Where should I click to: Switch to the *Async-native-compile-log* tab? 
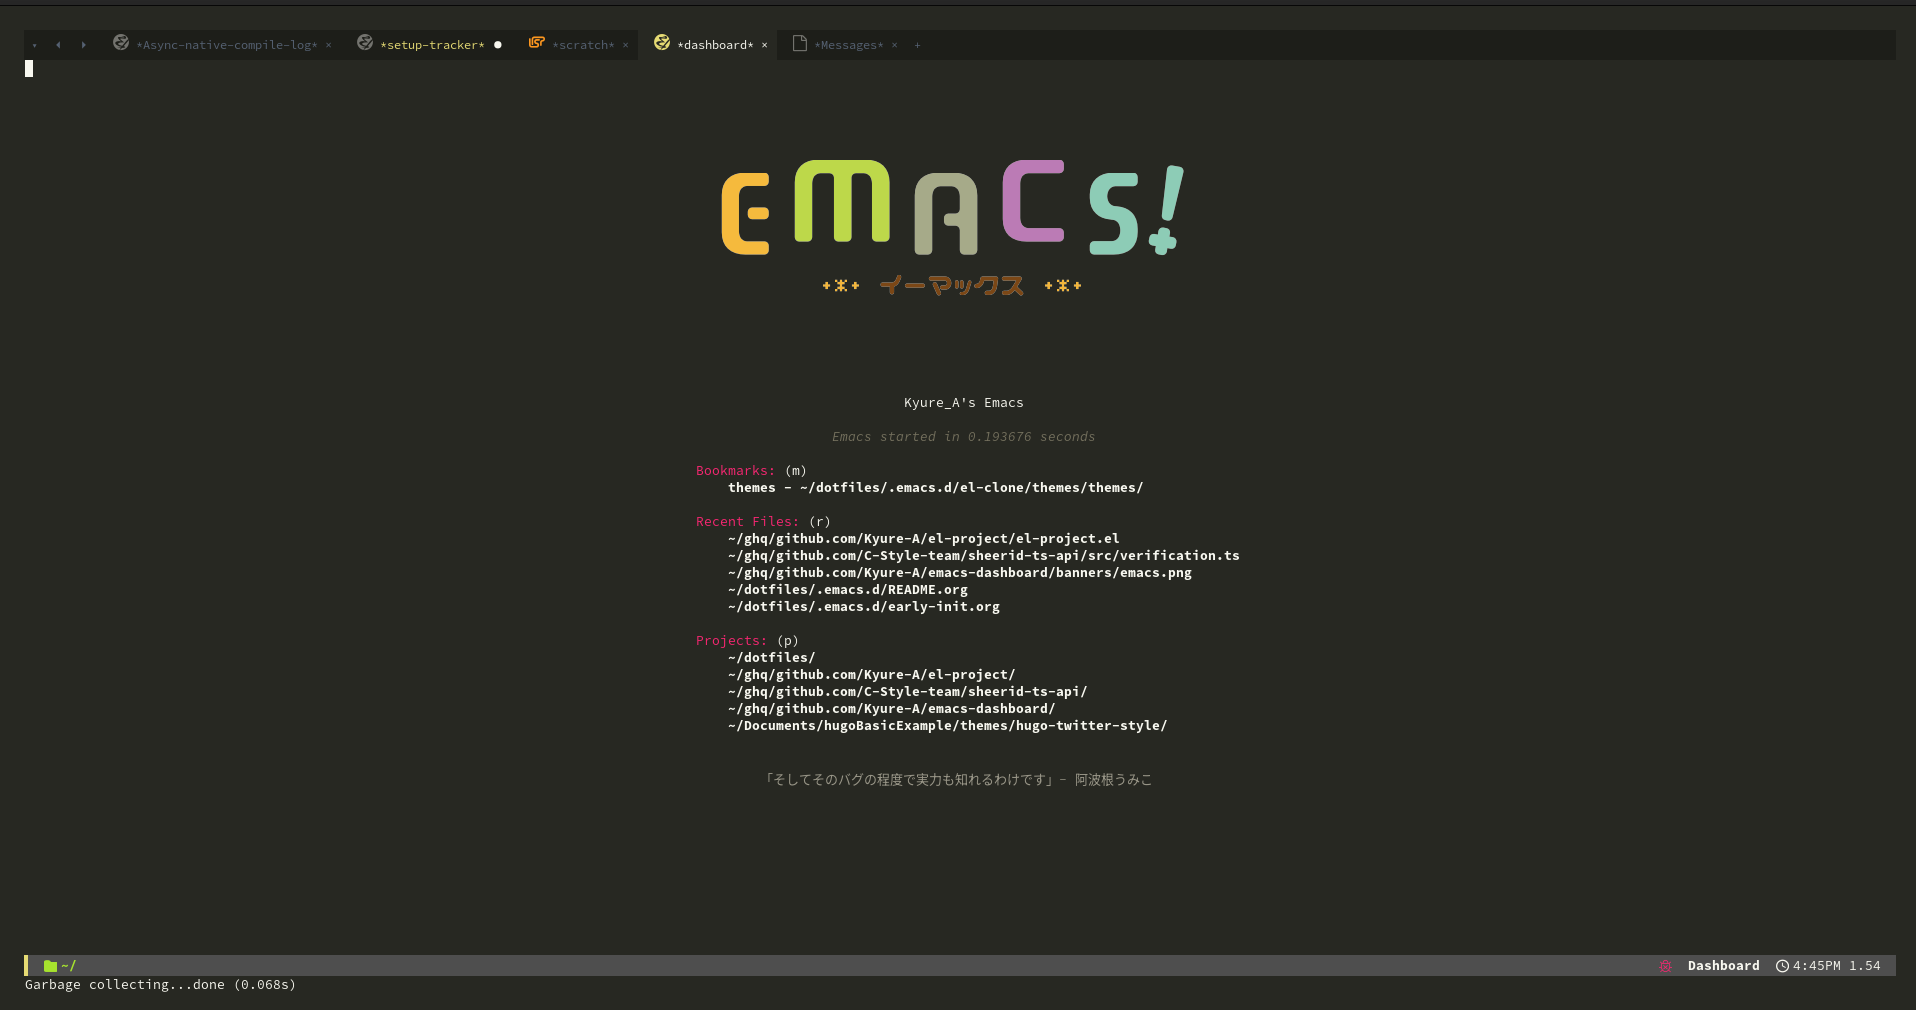coord(227,45)
